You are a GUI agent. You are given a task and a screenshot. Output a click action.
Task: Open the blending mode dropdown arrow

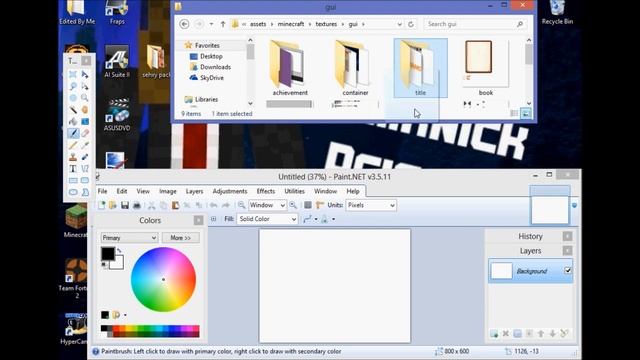tap(333, 219)
